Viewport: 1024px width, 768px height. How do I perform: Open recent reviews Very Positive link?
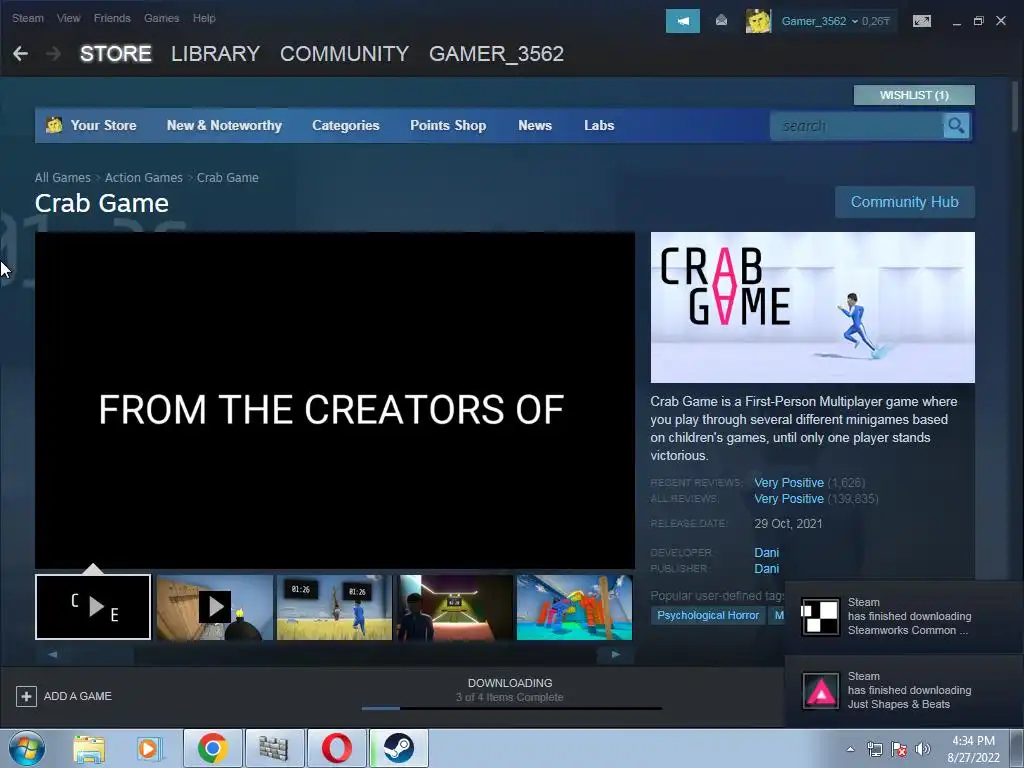click(789, 483)
